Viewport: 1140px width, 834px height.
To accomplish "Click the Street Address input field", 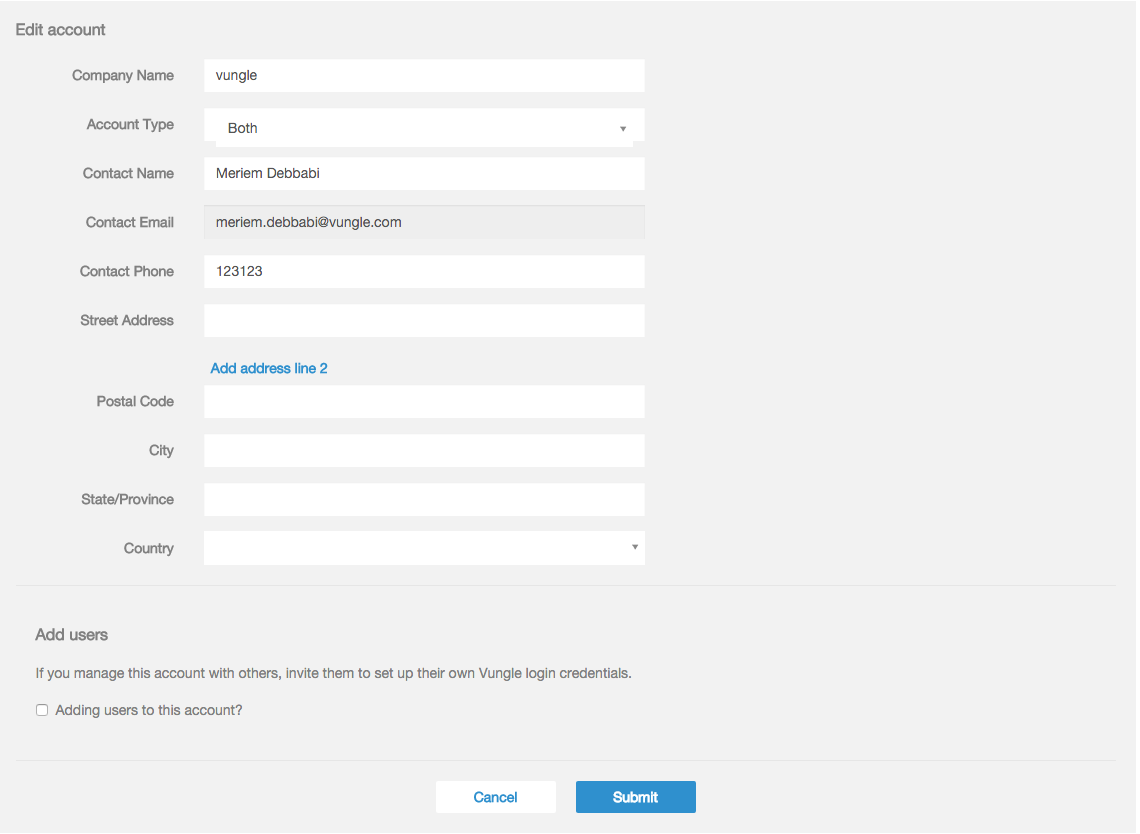I will 424,321.
